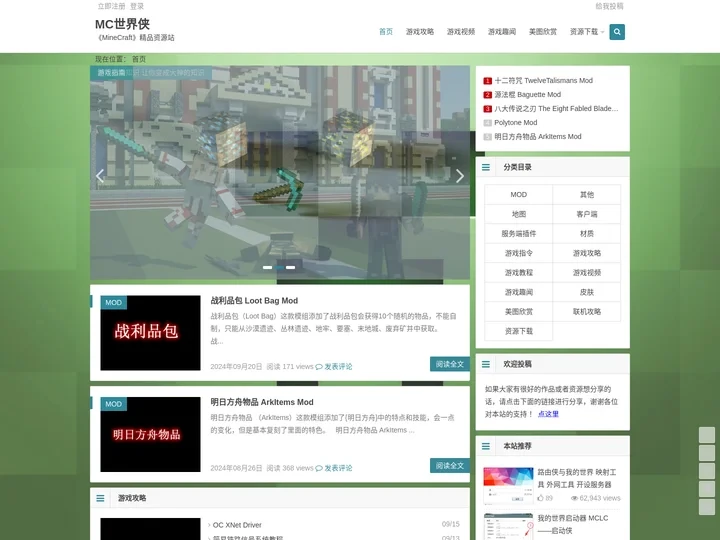The image size is (720, 540).
Task: Open 源法棍 Baguette Mod ranking entry
Action: click(527, 95)
